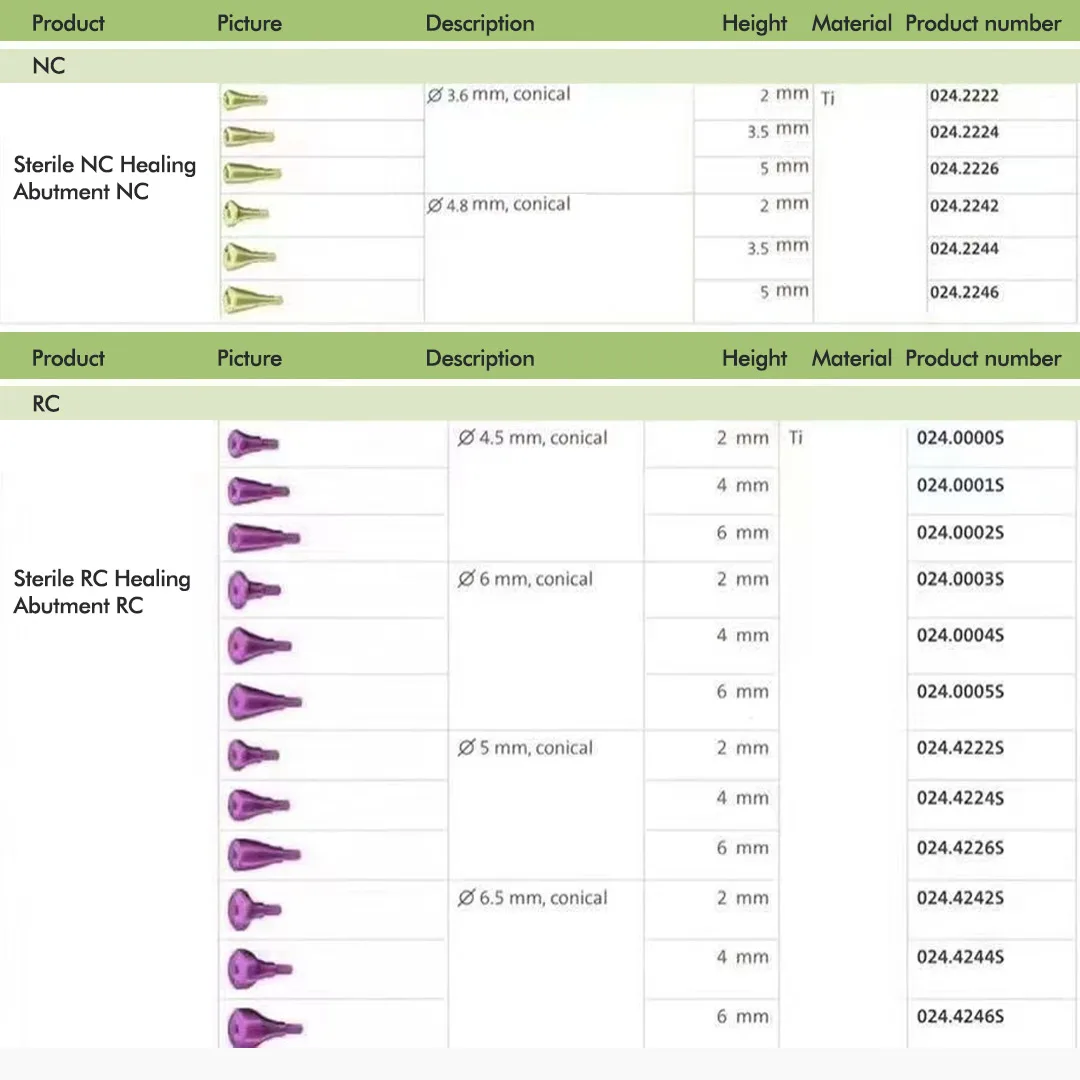Click product number 024.4244S

coord(960,957)
